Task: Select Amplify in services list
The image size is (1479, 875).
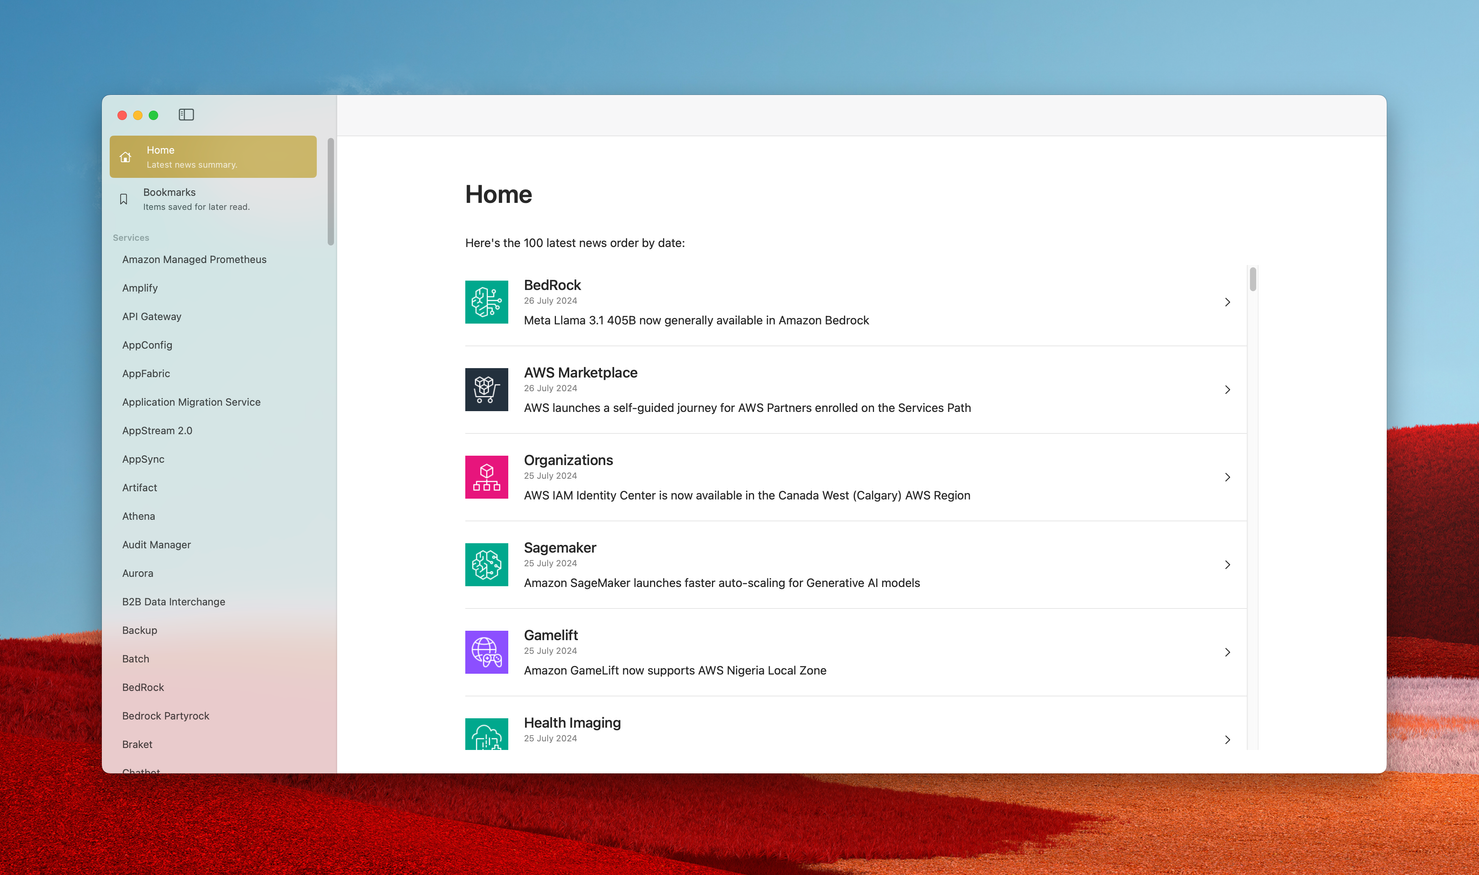Action: click(x=140, y=288)
